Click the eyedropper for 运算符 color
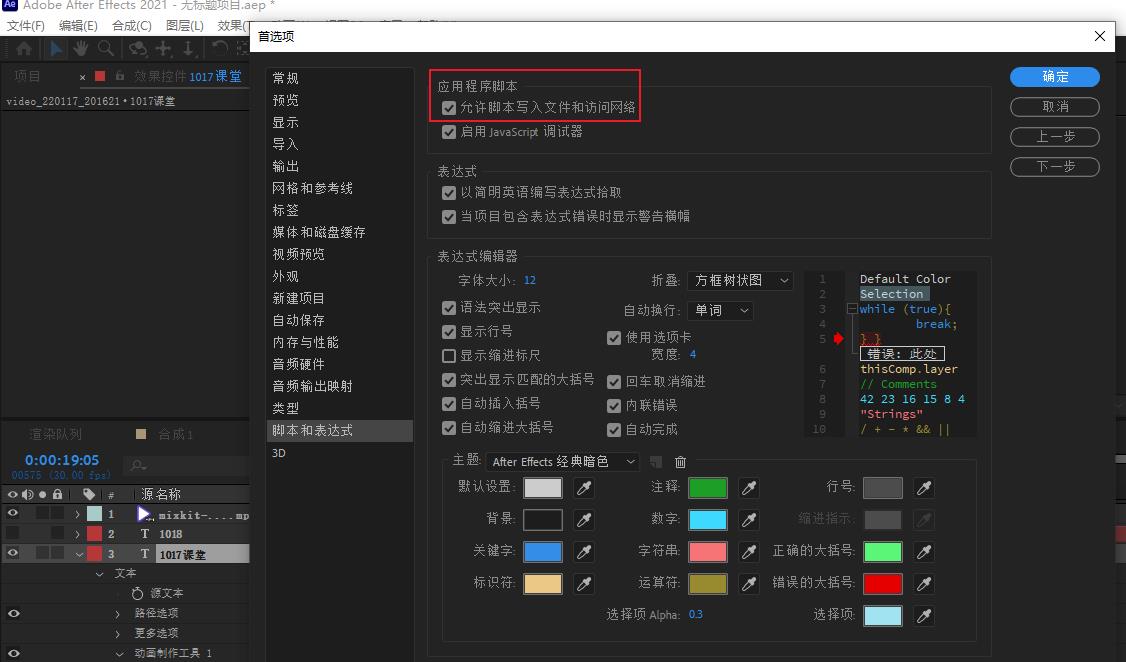Image resolution: width=1126 pixels, height=662 pixels. point(748,584)
